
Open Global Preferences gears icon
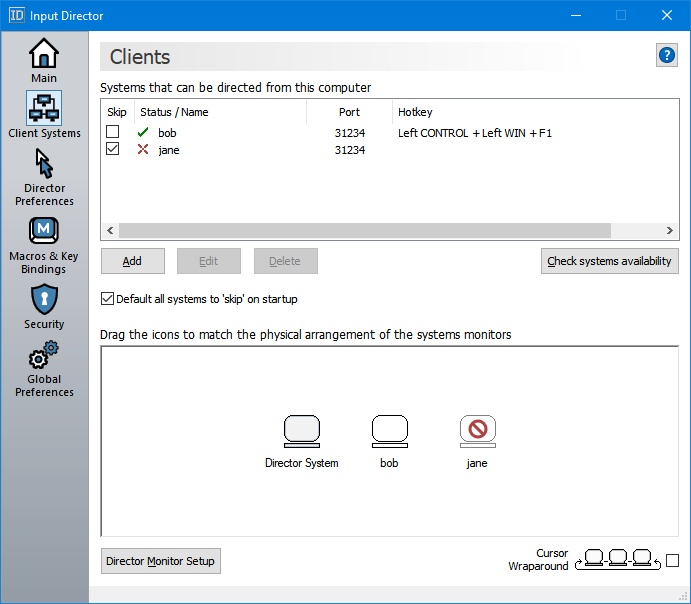point(44,355)
